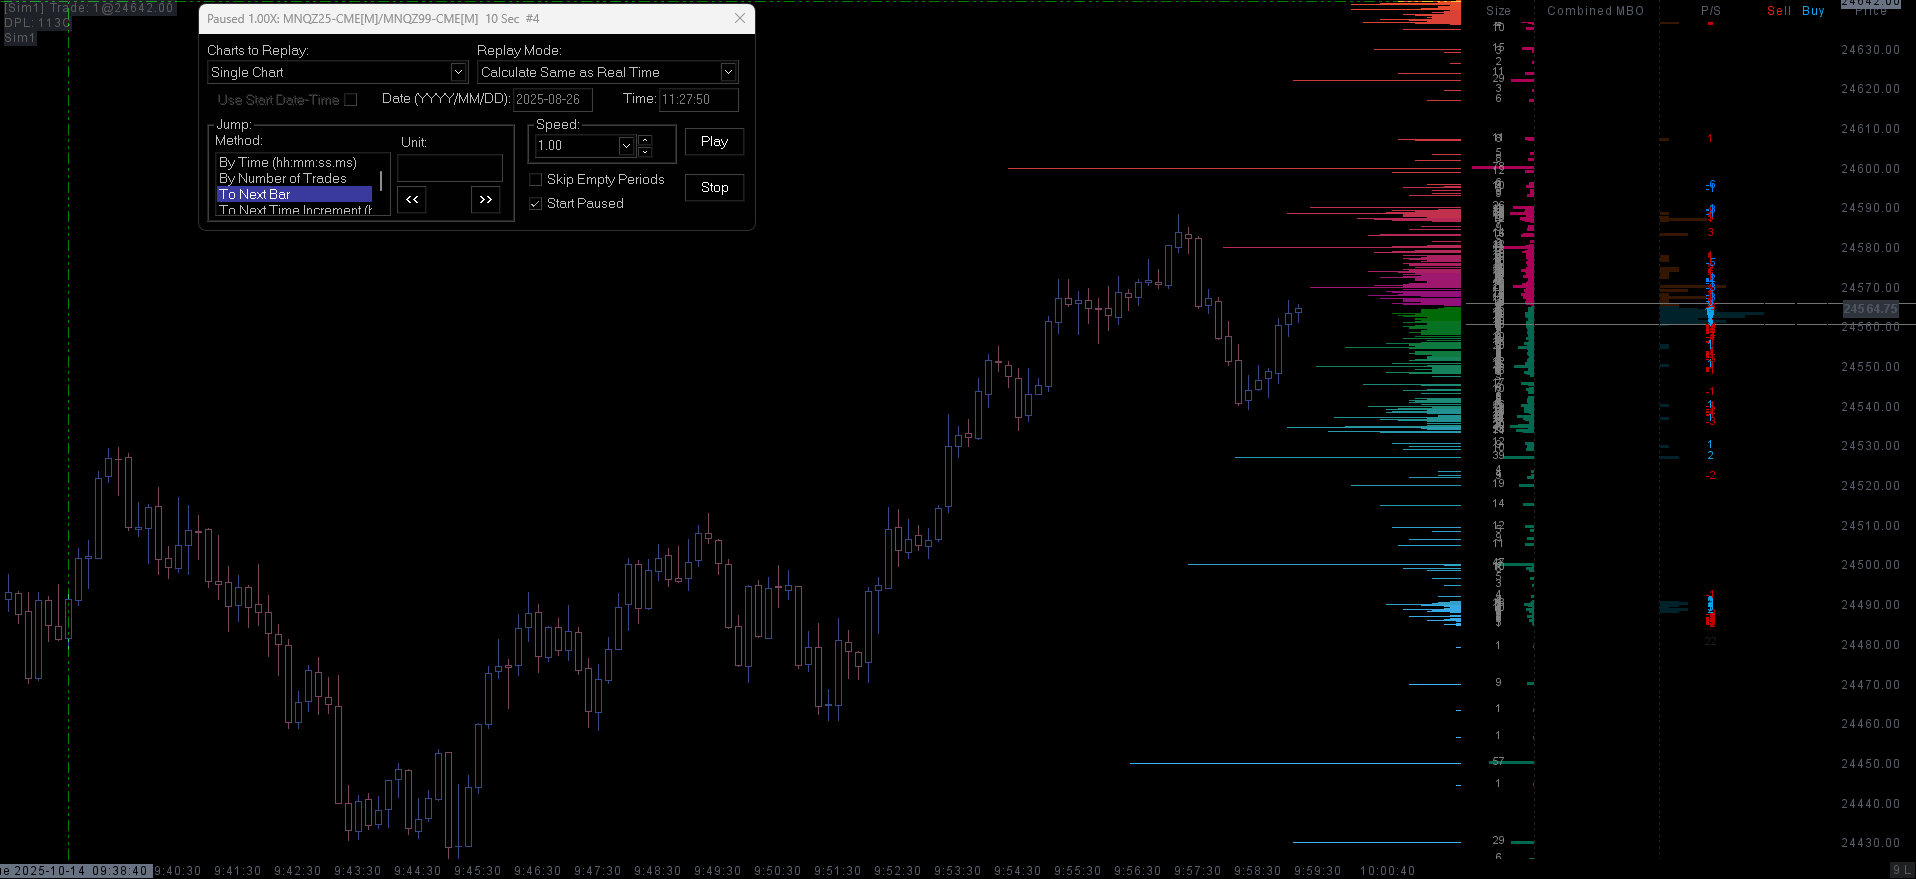1916x879 pixels.
Task: Click the 9:55:30 time axis label
Action: tap(1078, 871)
